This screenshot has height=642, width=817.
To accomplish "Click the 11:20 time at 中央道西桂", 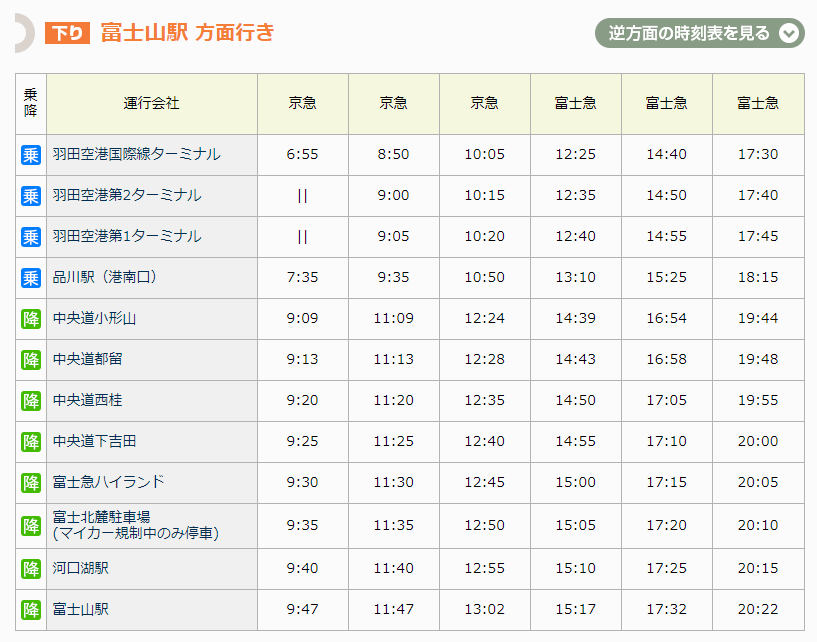I will [393, 400].
